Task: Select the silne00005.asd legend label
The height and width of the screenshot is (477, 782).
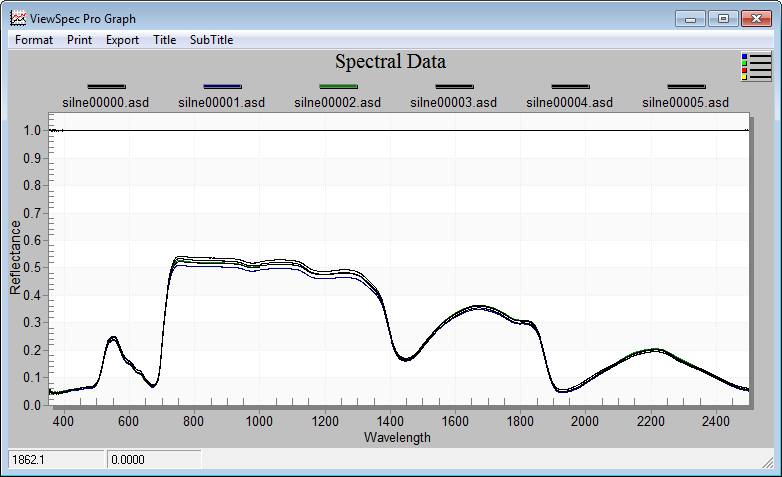Action: (x=686, y=102)
